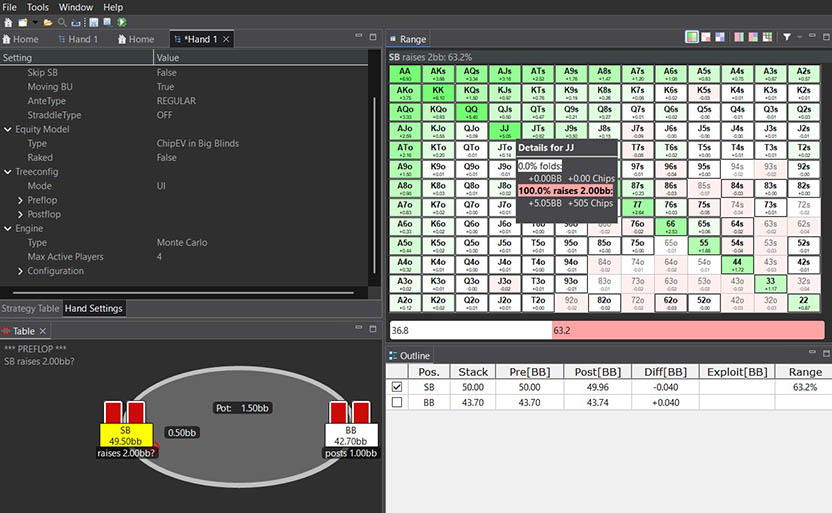Switch to the Hand Settings tab
This screenshot has height=513, width=832.
94,308
